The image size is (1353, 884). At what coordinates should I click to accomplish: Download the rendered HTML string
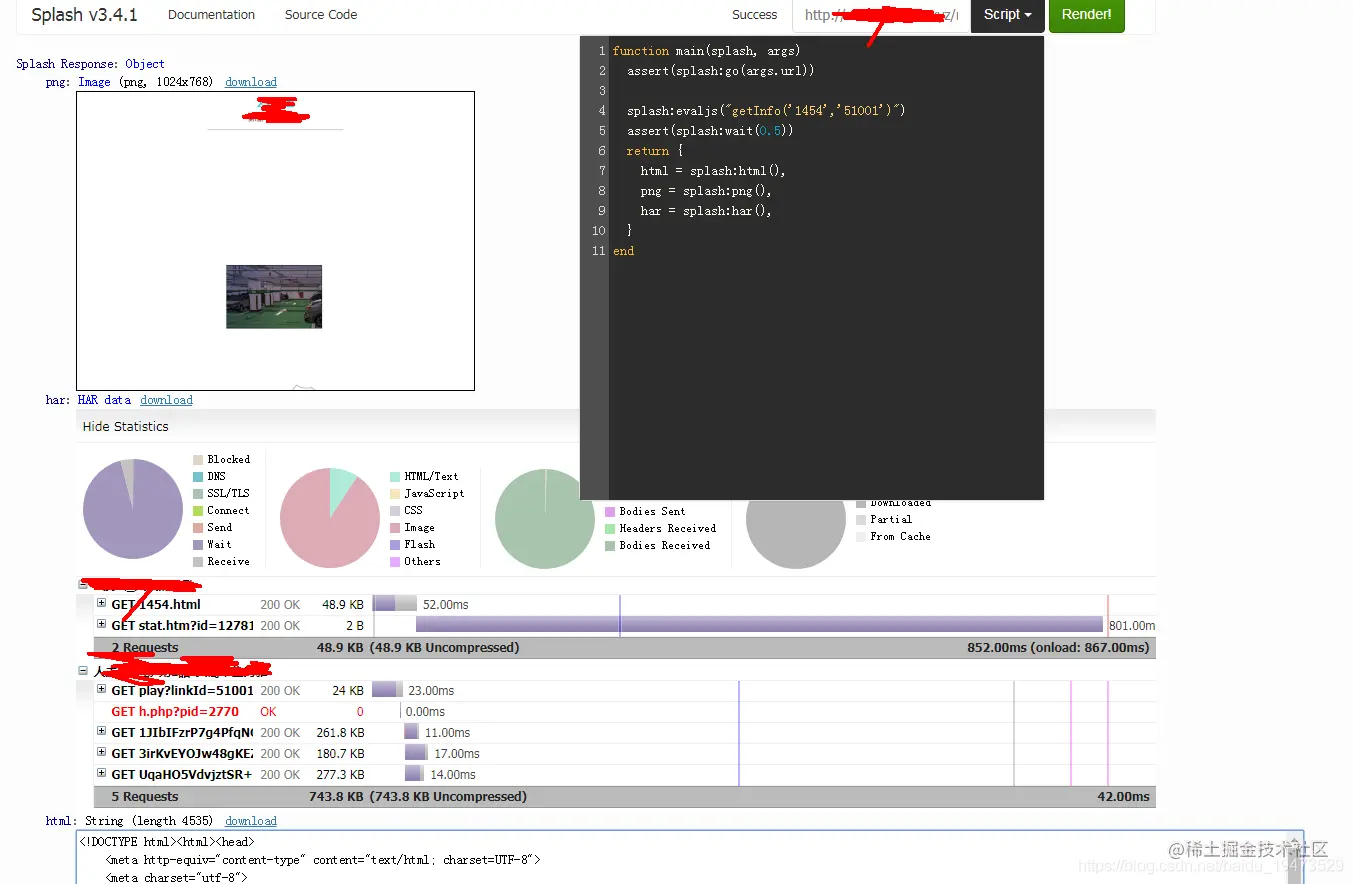point(250,820)
